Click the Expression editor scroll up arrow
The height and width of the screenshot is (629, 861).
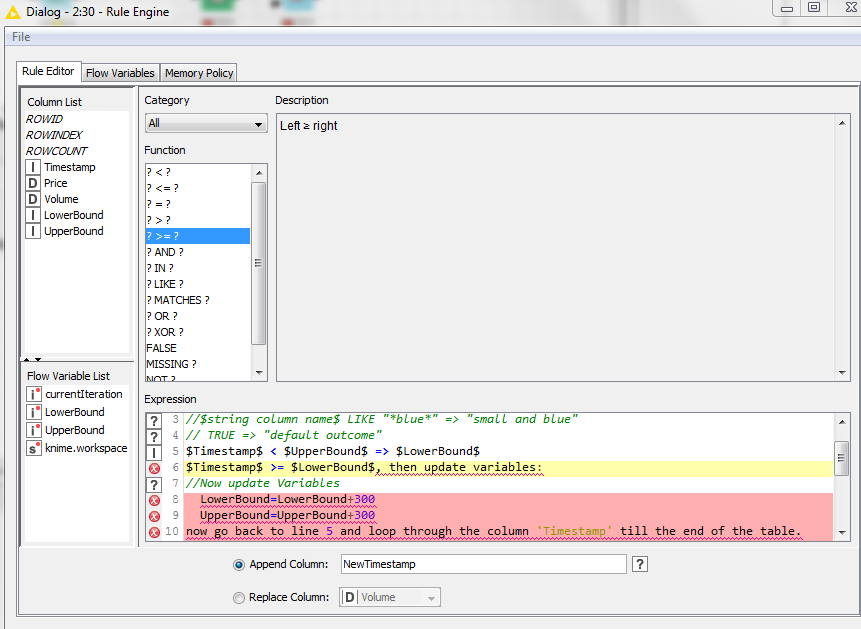coord(842,422)
